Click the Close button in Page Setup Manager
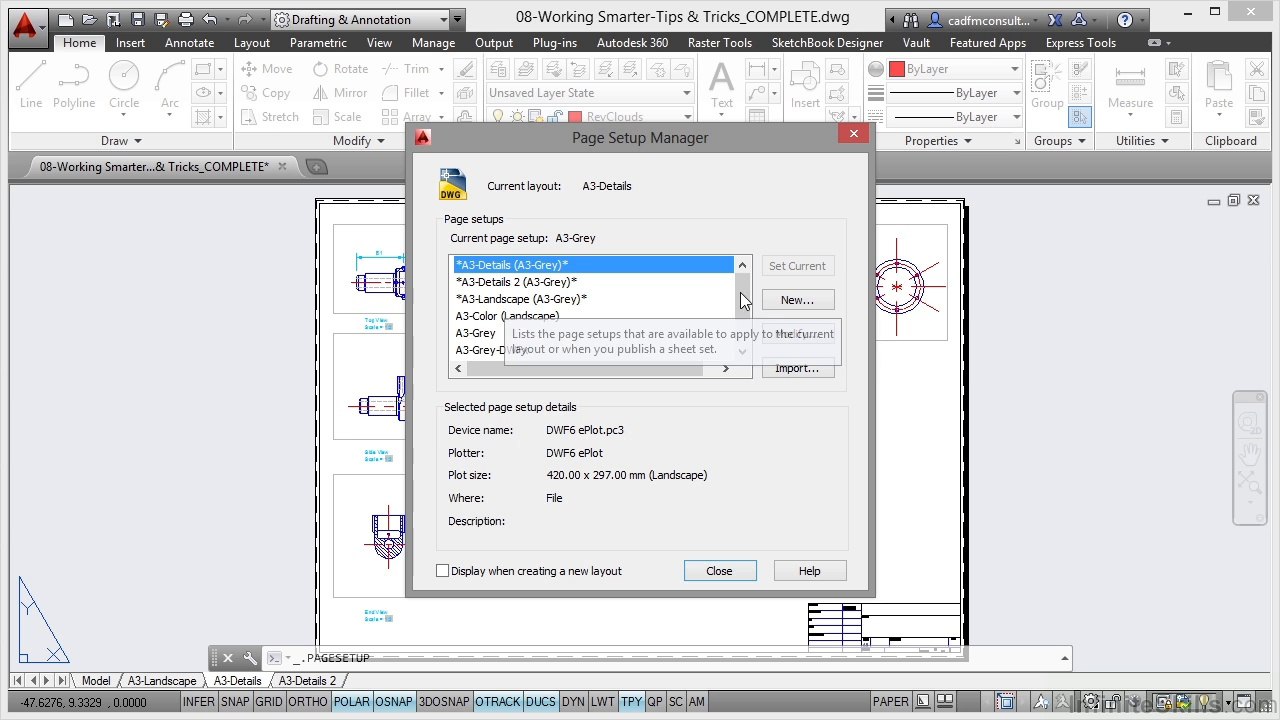Screen dimensions: 1280x720 click(719, 571)
